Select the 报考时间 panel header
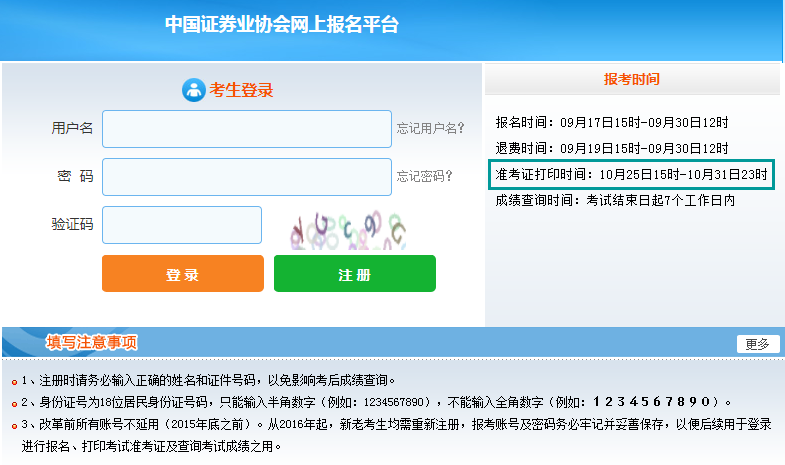785x465 pixels. pos(632,79)
